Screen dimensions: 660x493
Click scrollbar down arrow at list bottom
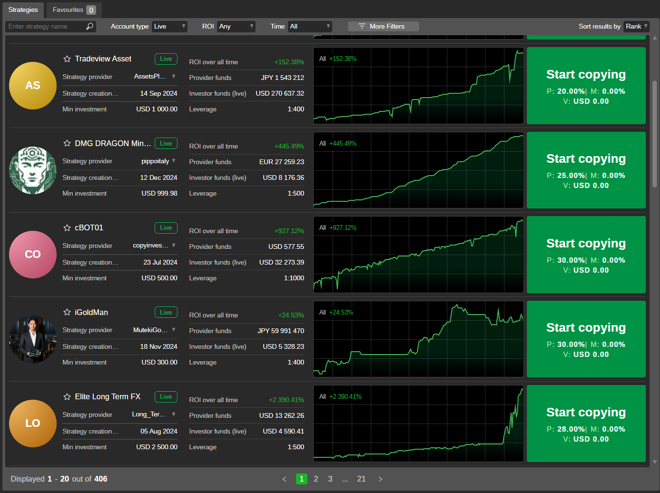tap(655, 462)
